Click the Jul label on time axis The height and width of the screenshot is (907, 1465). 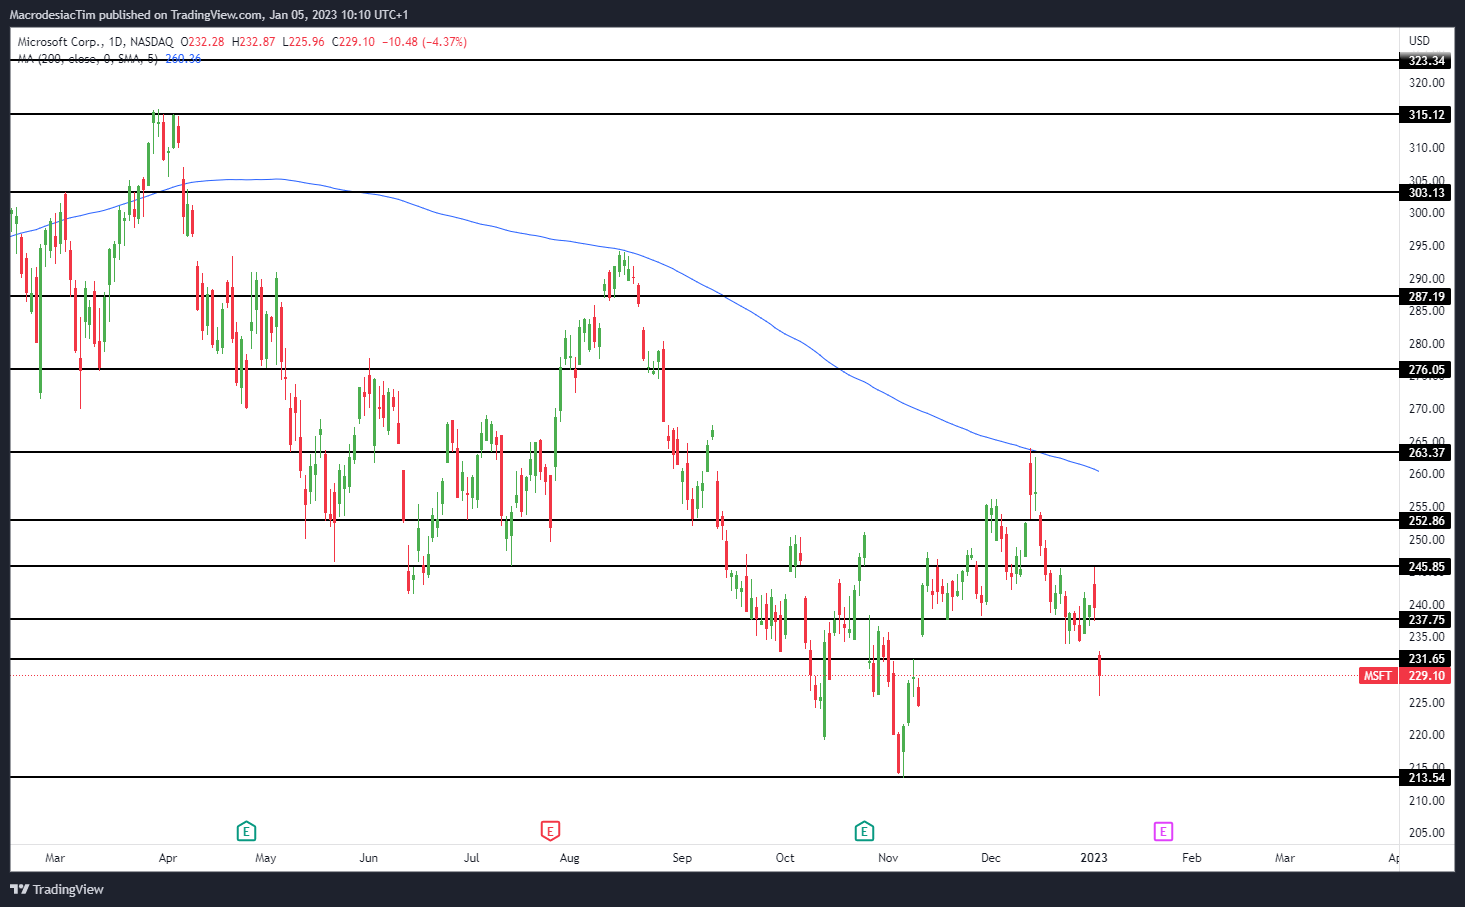[x=472, y=858]
